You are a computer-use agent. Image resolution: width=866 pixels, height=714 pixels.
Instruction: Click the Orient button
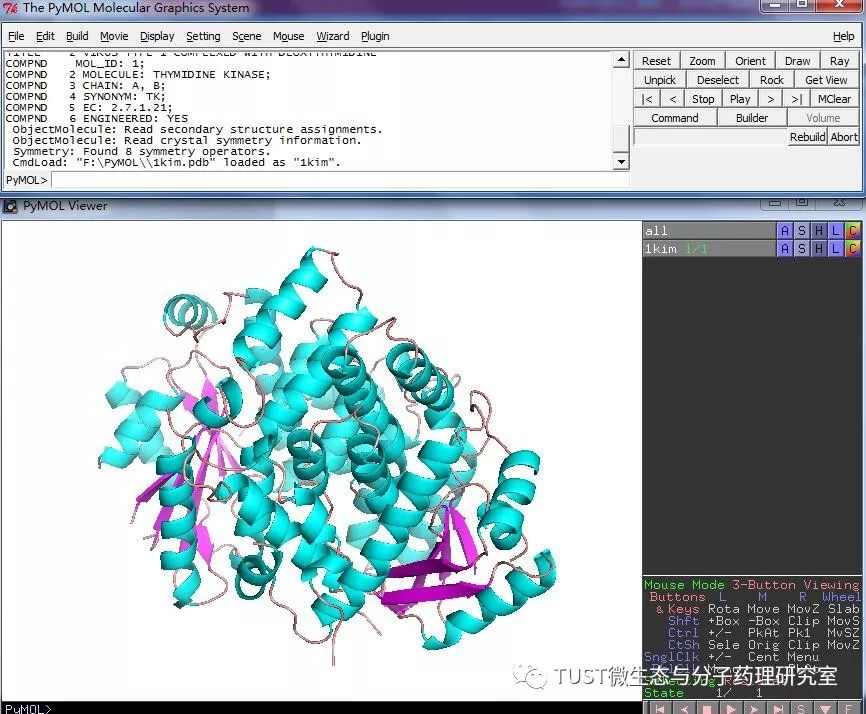[750, 61]
